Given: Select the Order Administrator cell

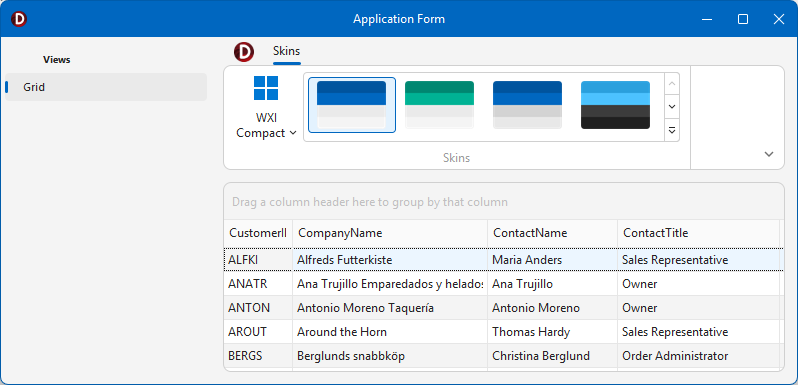Looking at the screenshot, I should click(699, 356).
